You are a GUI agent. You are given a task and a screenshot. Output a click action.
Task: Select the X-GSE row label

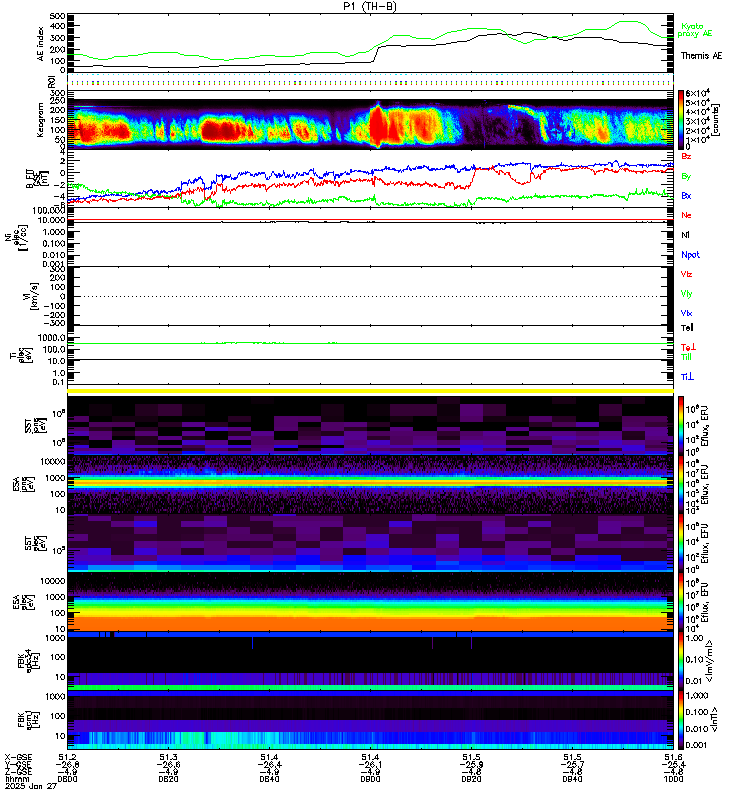coord(18,757)
